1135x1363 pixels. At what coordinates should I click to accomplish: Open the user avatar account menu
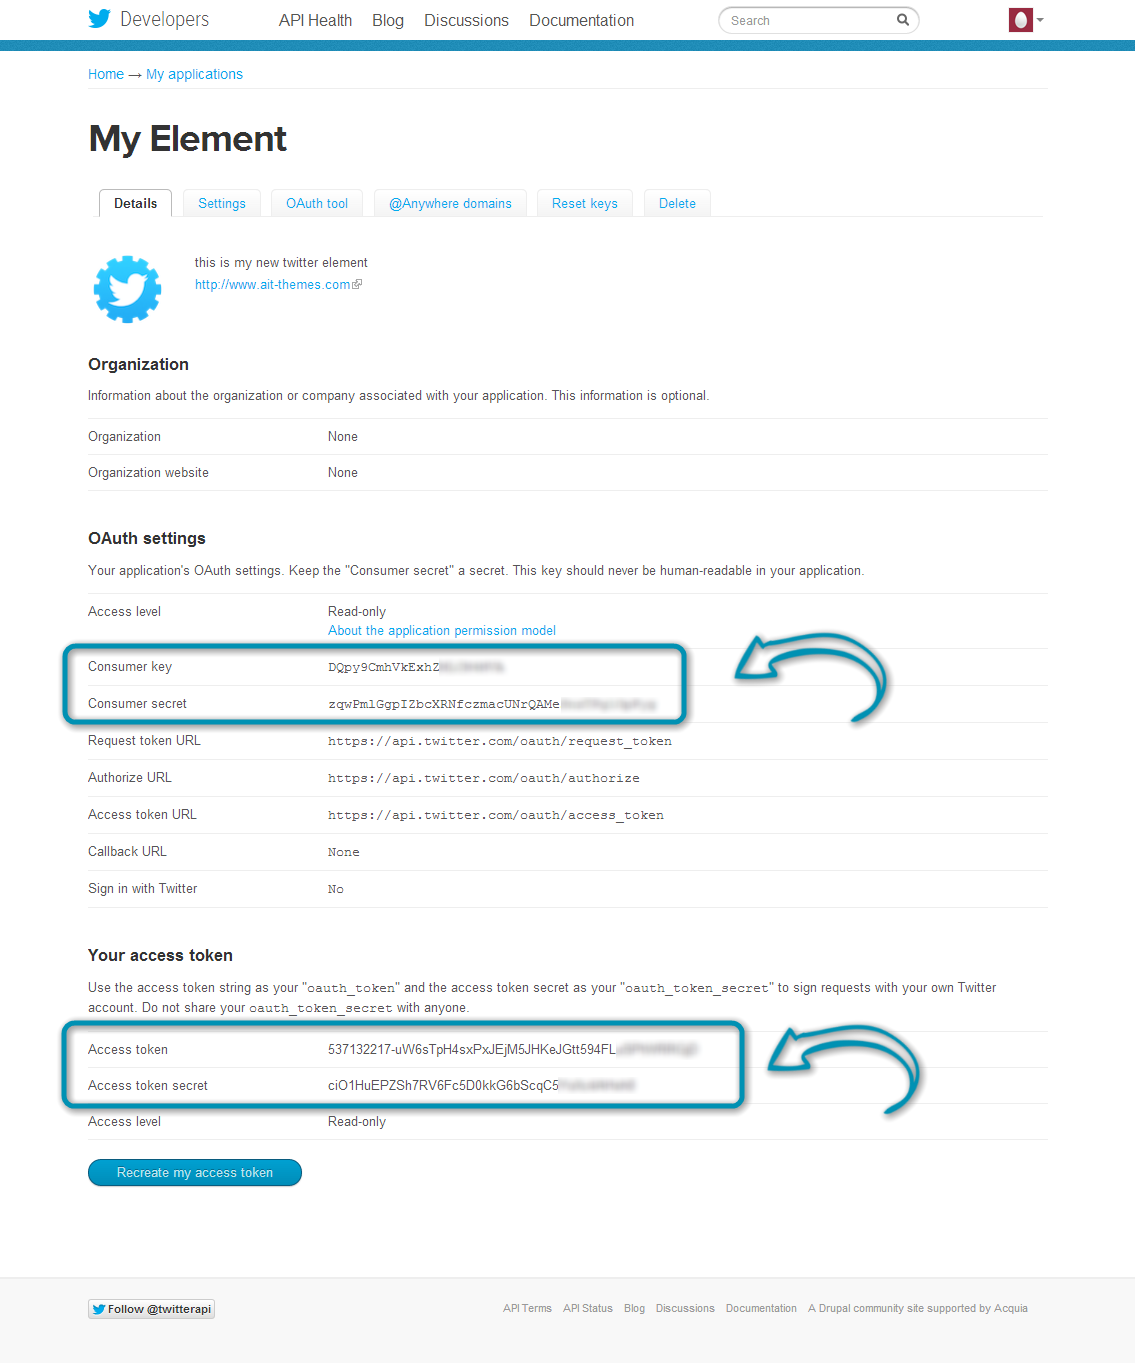pyautogui.click(x=1026, y=20)
